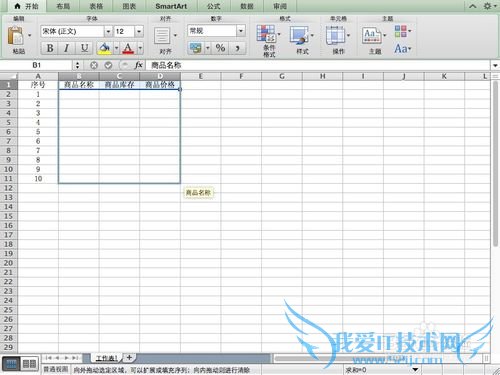The image size is (500, 375).
Task: Open the ribbon settings gear
Action: tap(487, 6)
